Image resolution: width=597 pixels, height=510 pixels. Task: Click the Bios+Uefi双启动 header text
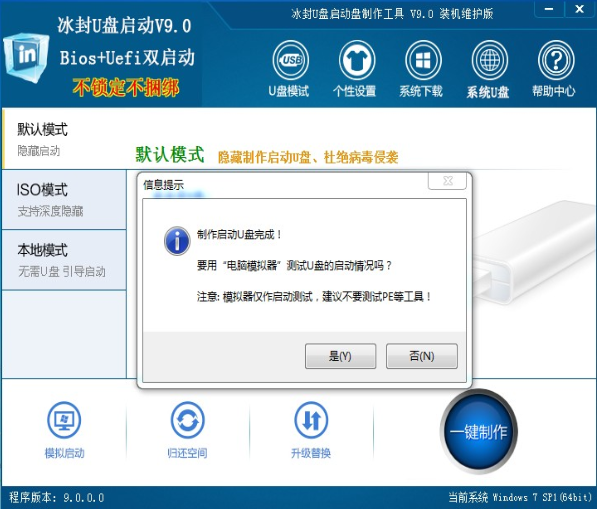coord(127,58)
